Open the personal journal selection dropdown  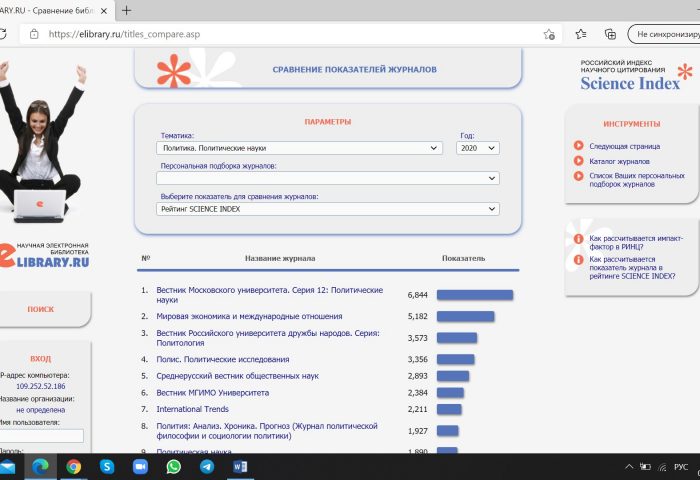pyautogui.click(x=328, y=178)
